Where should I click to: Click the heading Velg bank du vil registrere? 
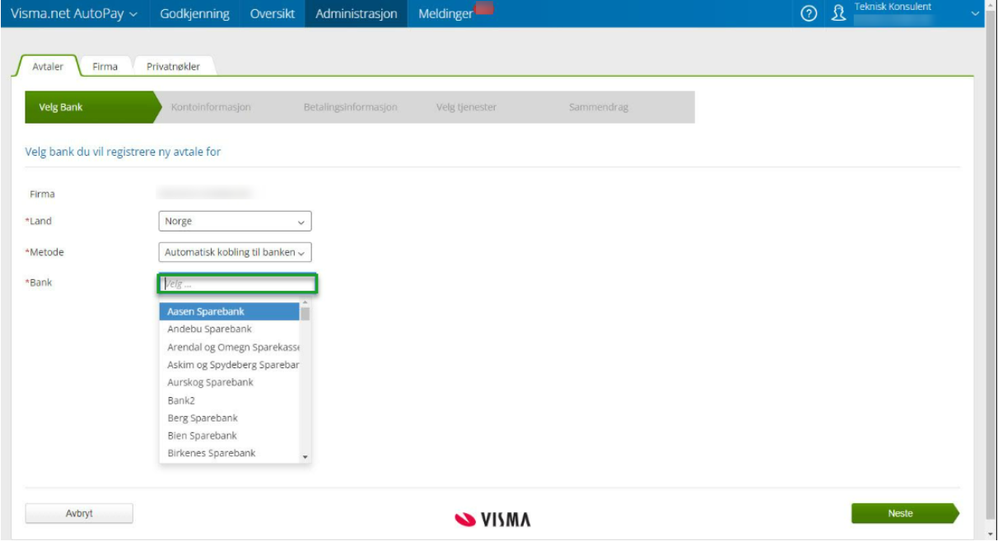pos(123,152)
